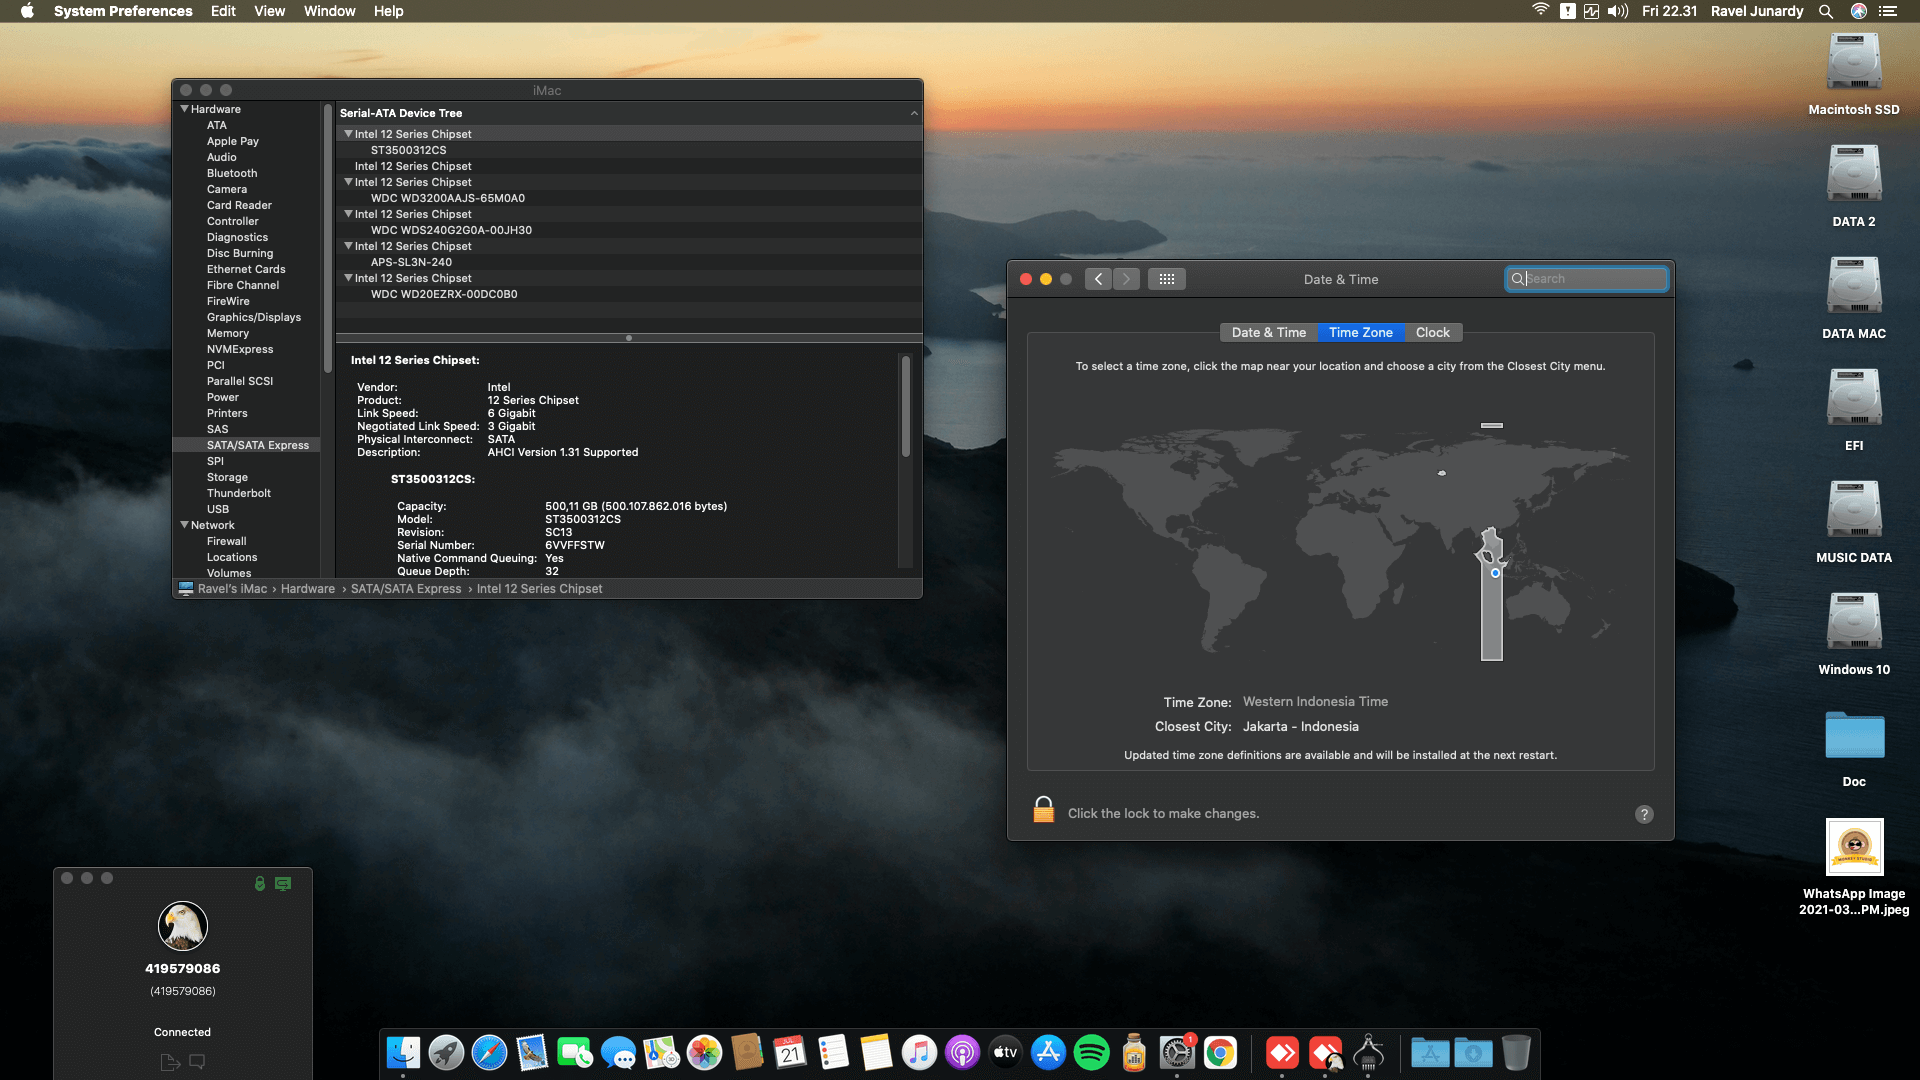Click the iMac pane split divider handle
Screen dimensions: 1920x1080
tap(628, 338)
